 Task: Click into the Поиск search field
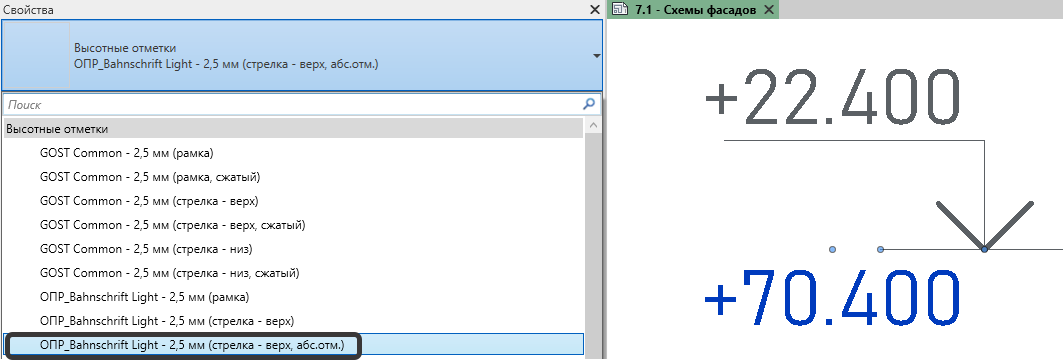coord(293,105)
